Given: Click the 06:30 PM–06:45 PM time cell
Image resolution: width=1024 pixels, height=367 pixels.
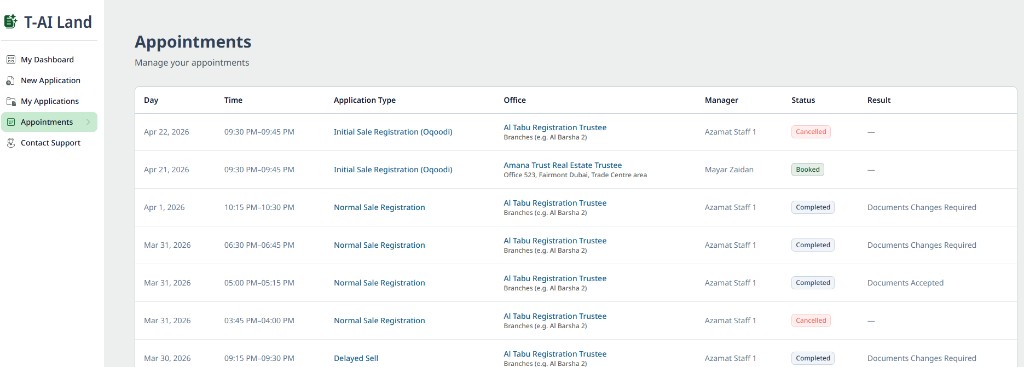Looking at the screenshot, I should coord(259,246).
